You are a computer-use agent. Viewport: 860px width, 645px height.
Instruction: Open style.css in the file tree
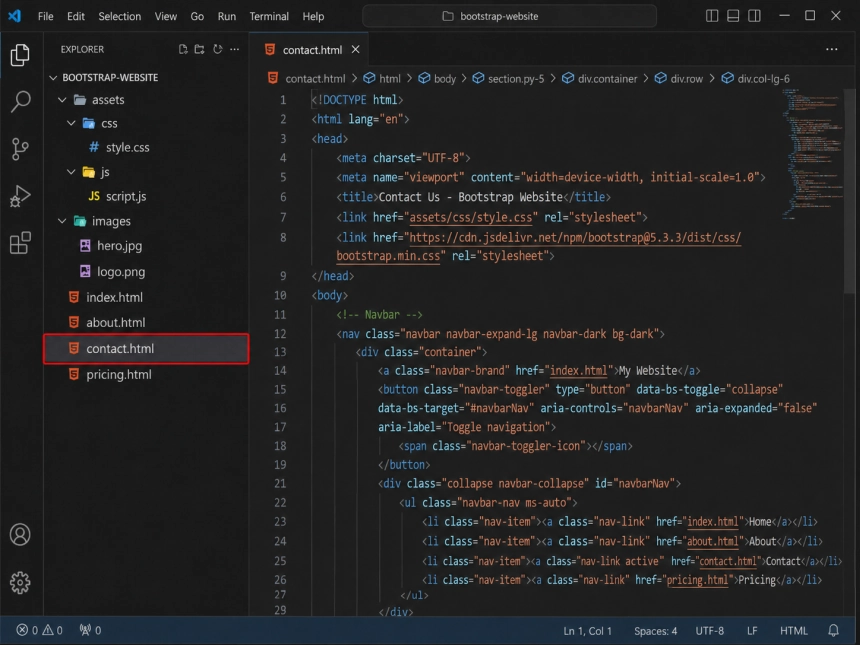(x=146, y=148)
